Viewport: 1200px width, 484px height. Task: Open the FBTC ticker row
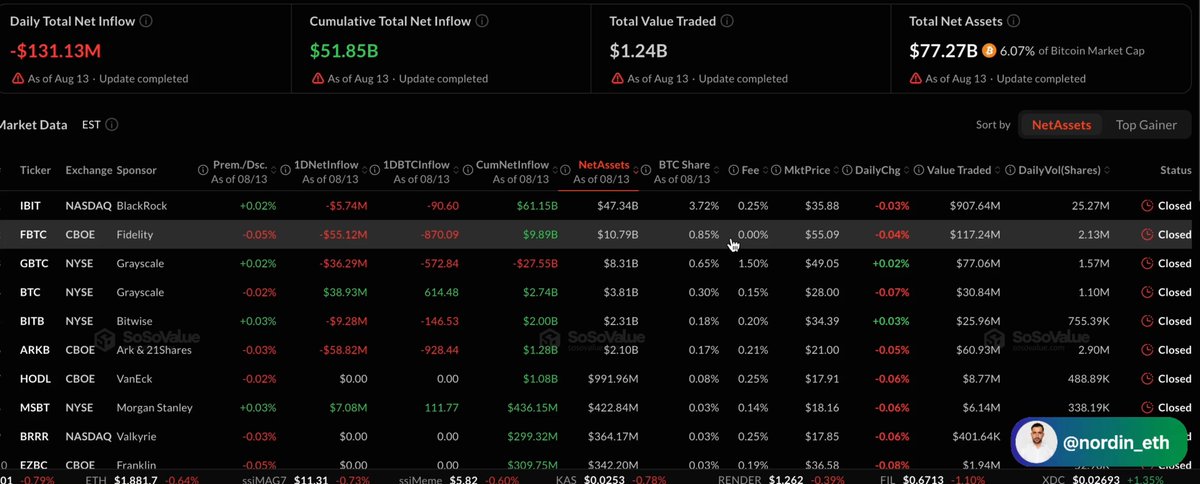pyautogui.click(x=32, y=235)
